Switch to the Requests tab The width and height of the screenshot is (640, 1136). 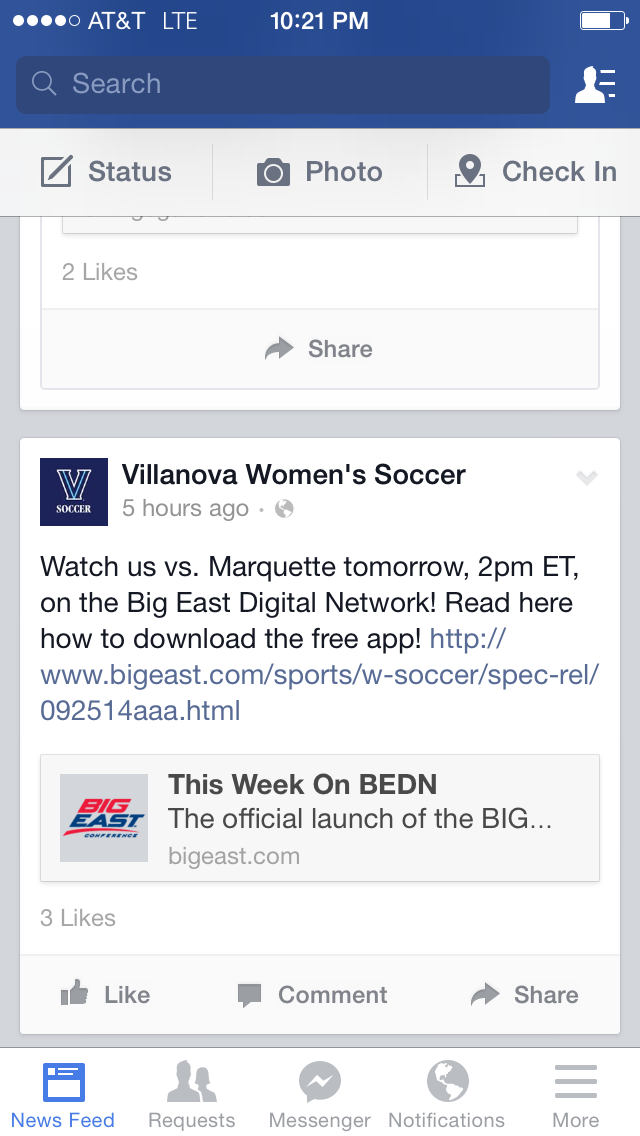point(191,1092)
